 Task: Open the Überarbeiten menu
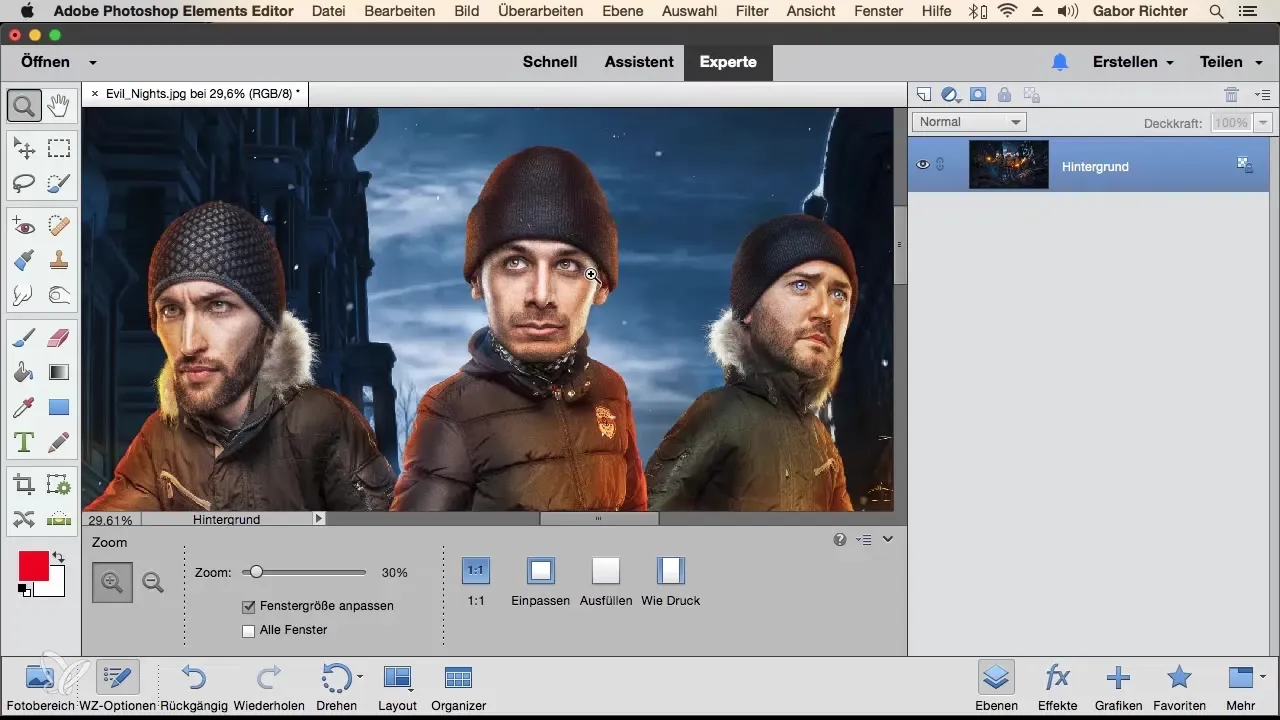(539, 11)
